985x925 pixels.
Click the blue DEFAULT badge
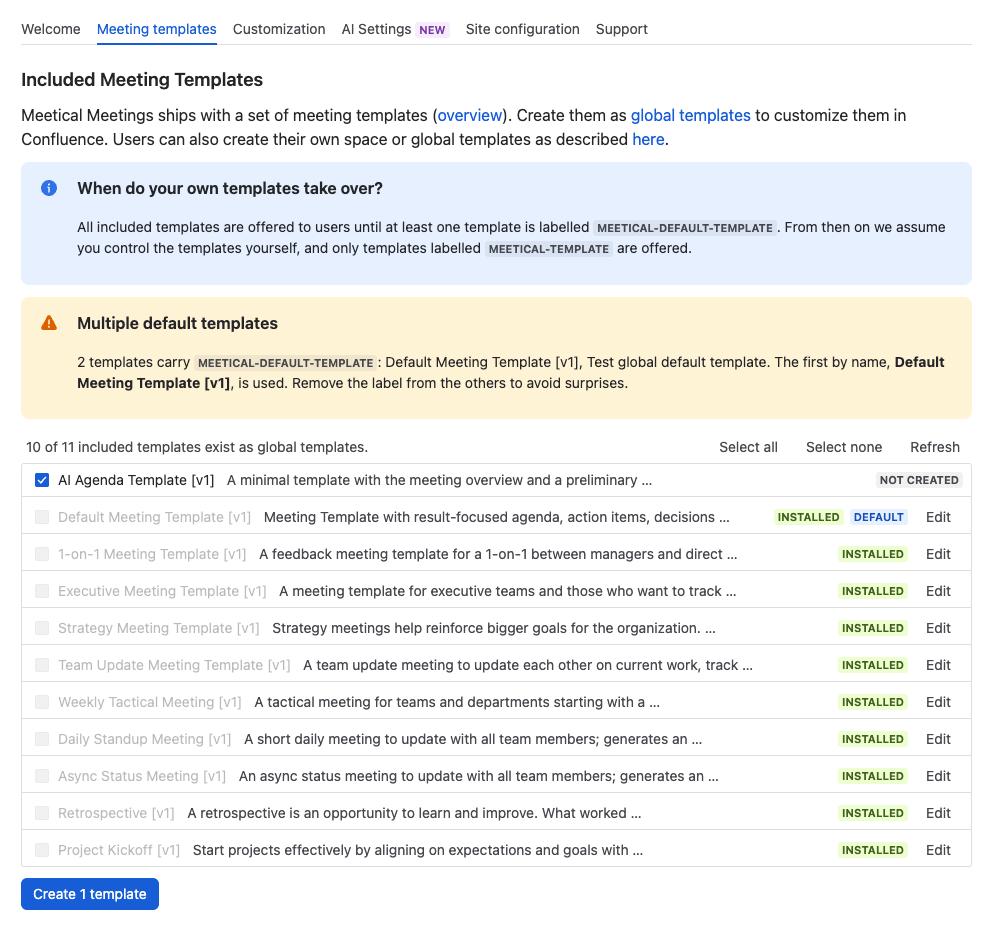(x=878, y=517)
